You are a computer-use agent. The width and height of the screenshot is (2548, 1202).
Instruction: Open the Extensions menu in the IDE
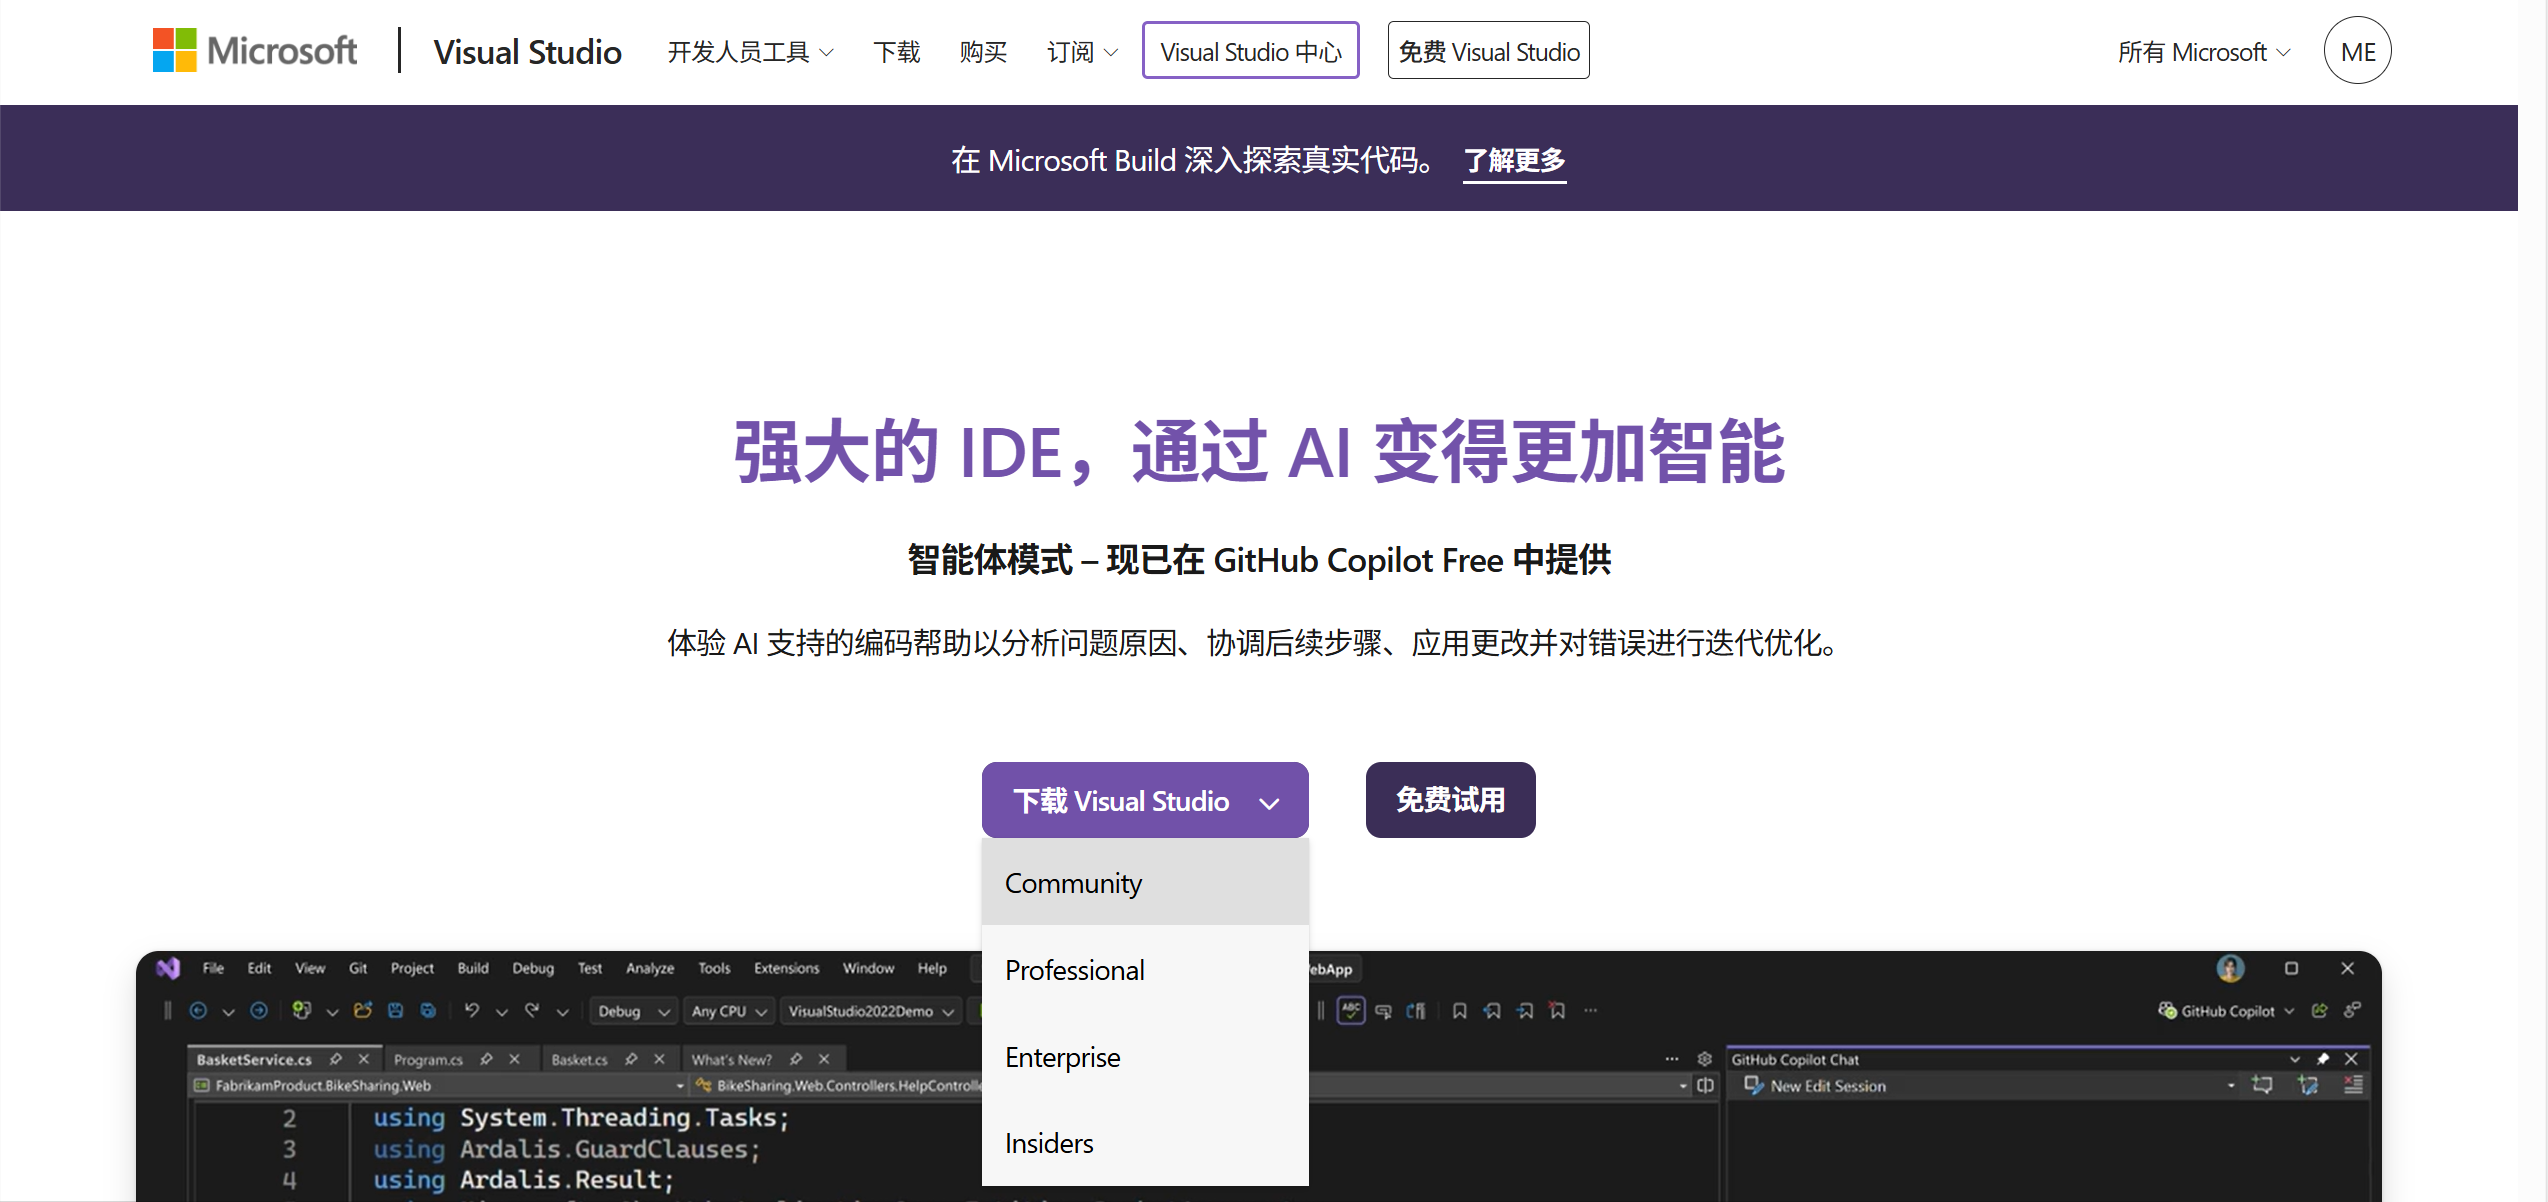click(786, 968)
